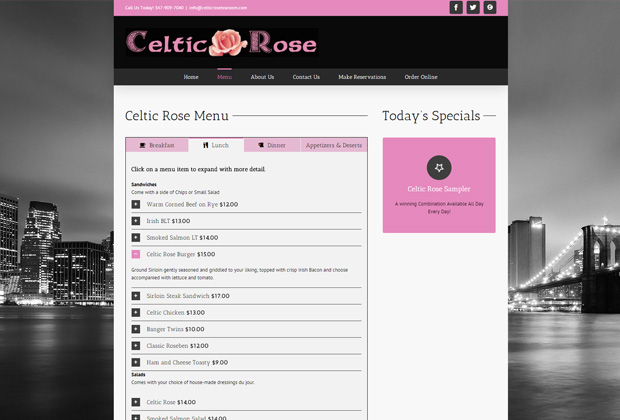Expand Warm Corned Beef on Rye plus icon

point(136,204)
